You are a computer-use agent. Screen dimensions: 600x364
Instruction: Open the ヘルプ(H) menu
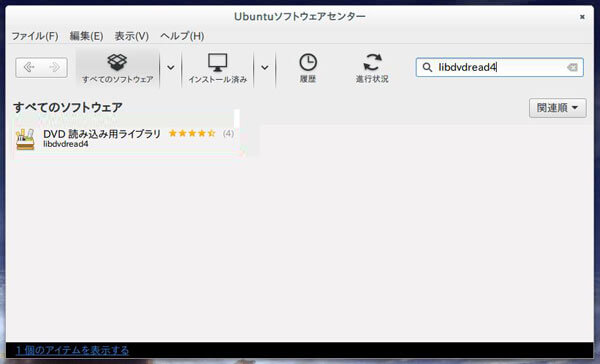click(x=182, y=36)
